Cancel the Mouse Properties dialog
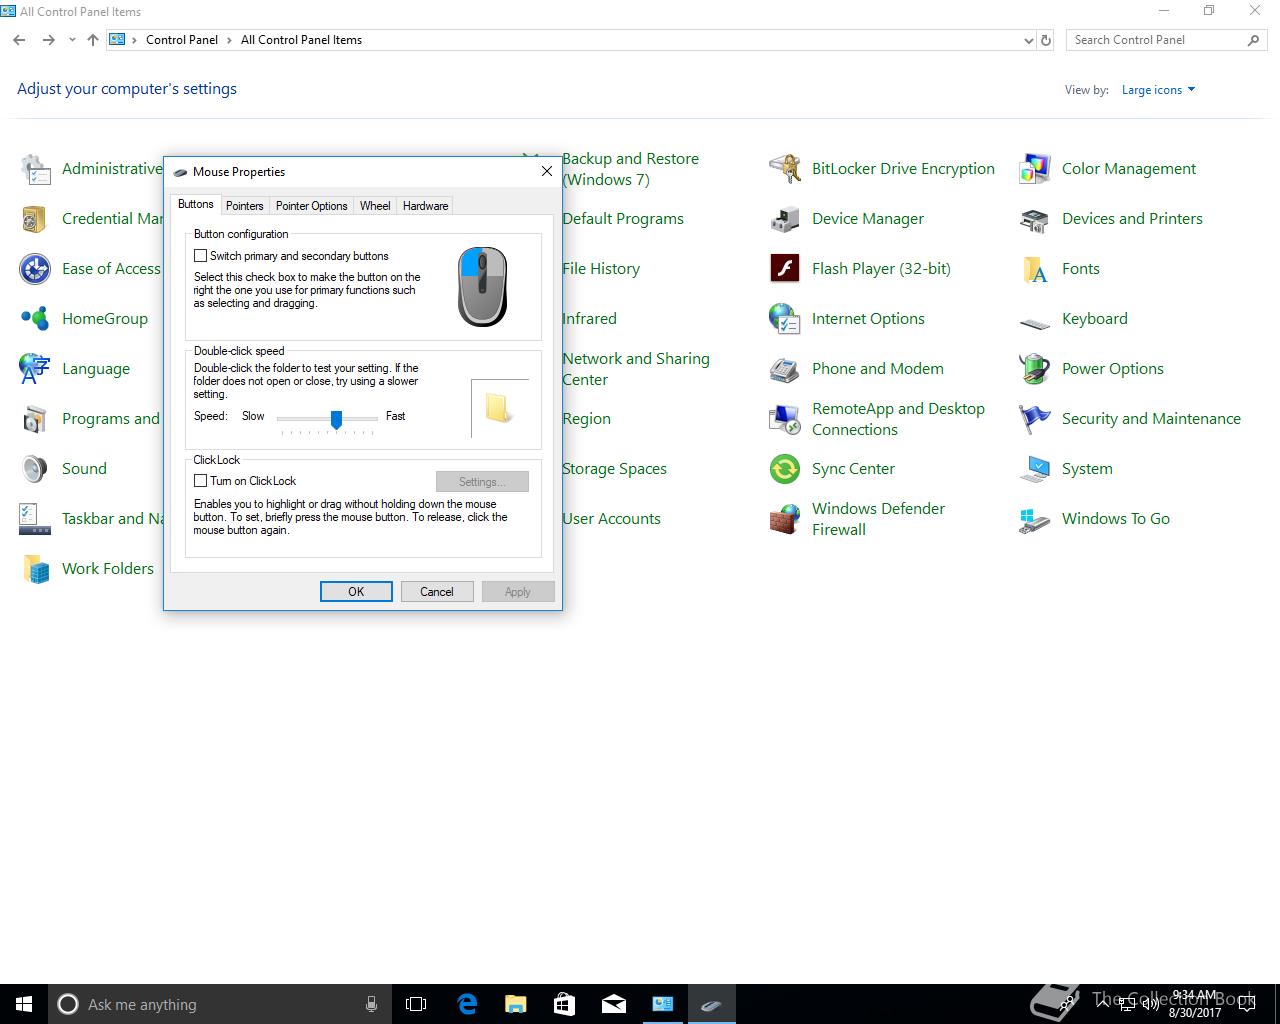 tap(437, 592)
